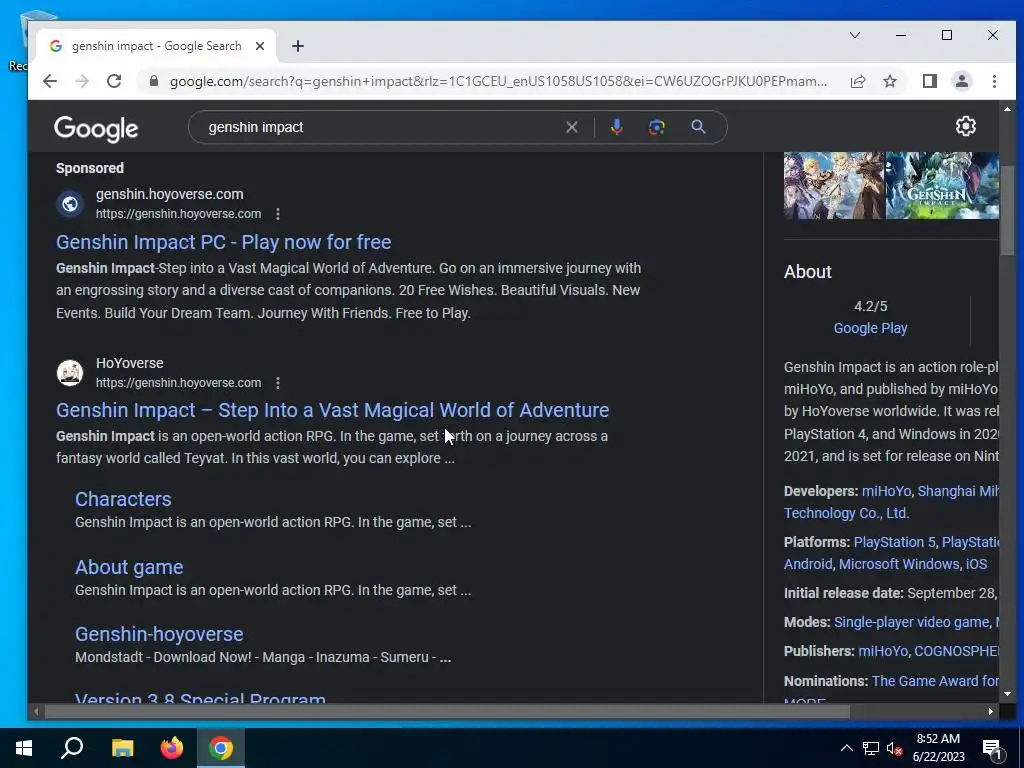
Task: Open the Google Play rating link
Action: click(871, 328)
